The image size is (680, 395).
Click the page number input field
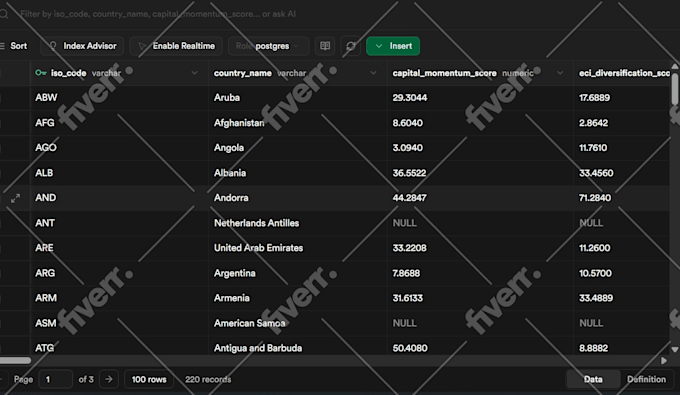pos(55,379)
